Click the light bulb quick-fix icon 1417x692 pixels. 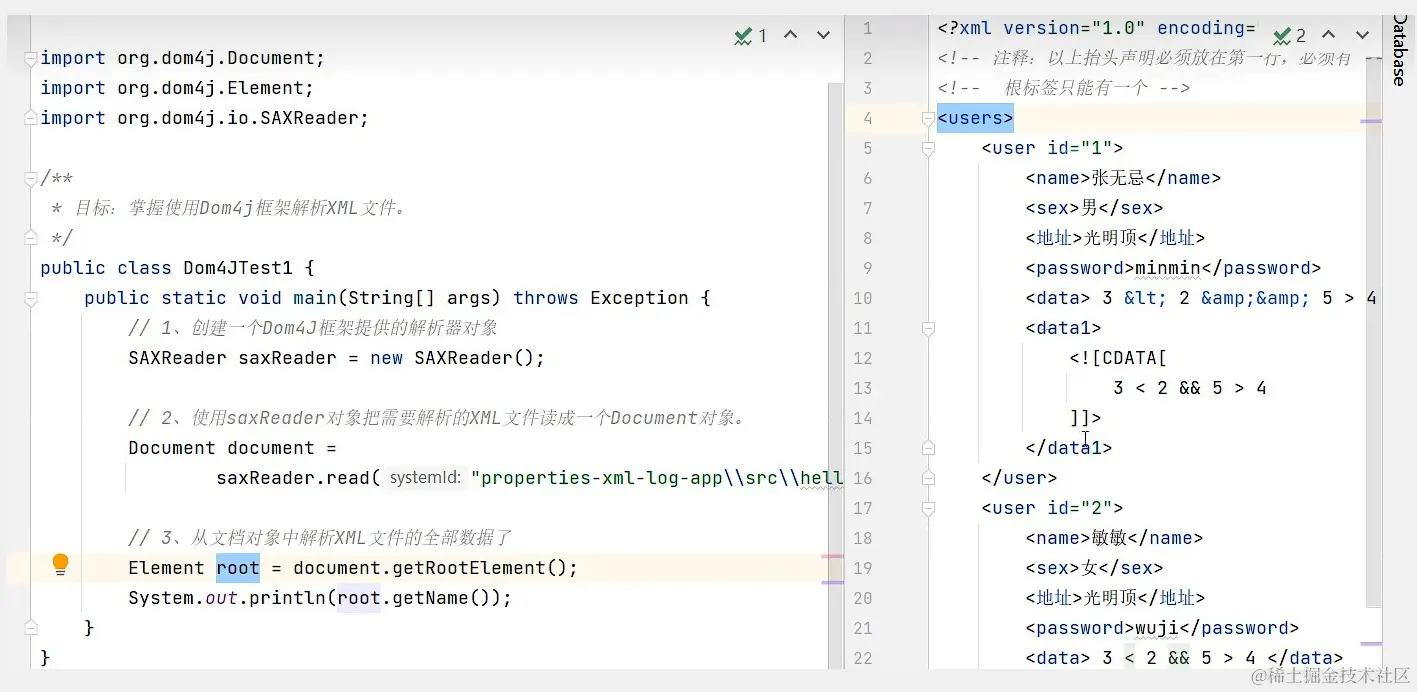point(60,565)
